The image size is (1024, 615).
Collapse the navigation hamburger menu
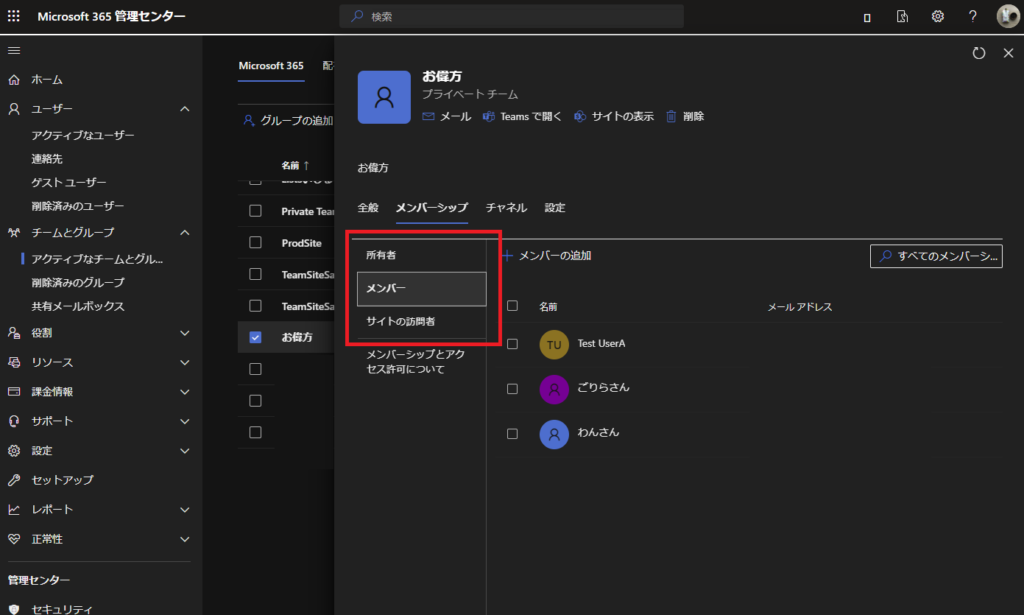[x=14, y=51]
